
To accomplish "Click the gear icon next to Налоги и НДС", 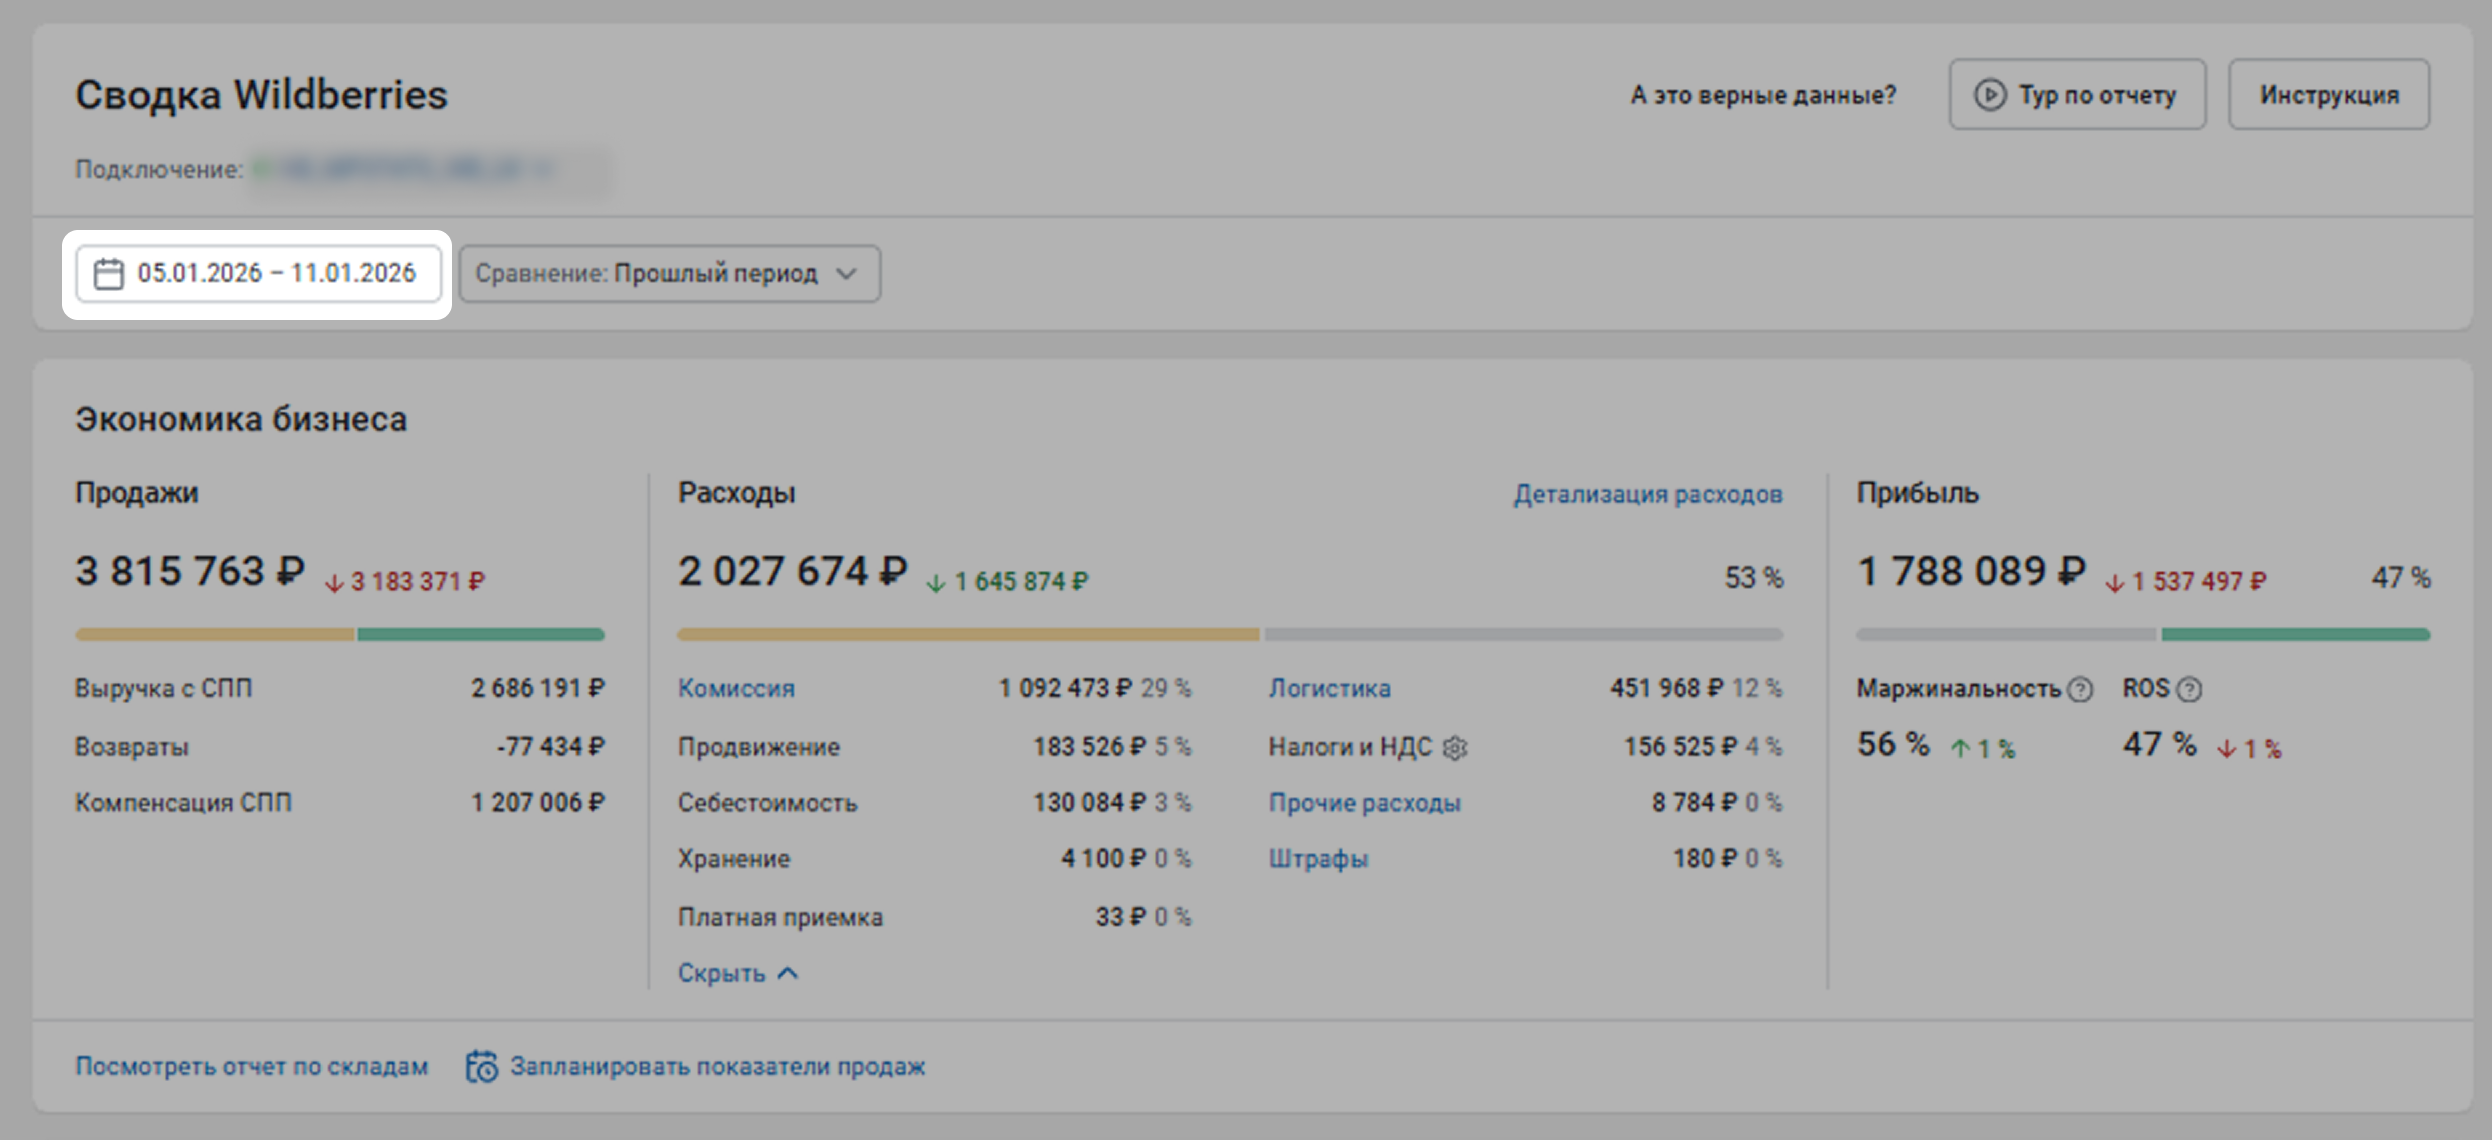I will (x=1455, y=747).
